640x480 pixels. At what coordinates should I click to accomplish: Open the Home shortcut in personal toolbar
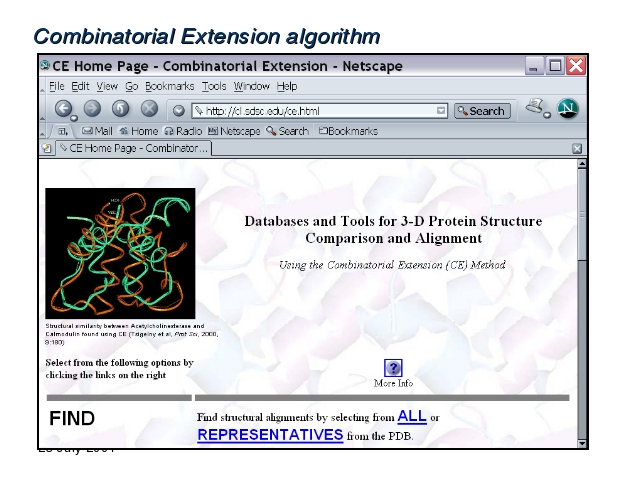point(139,131)
